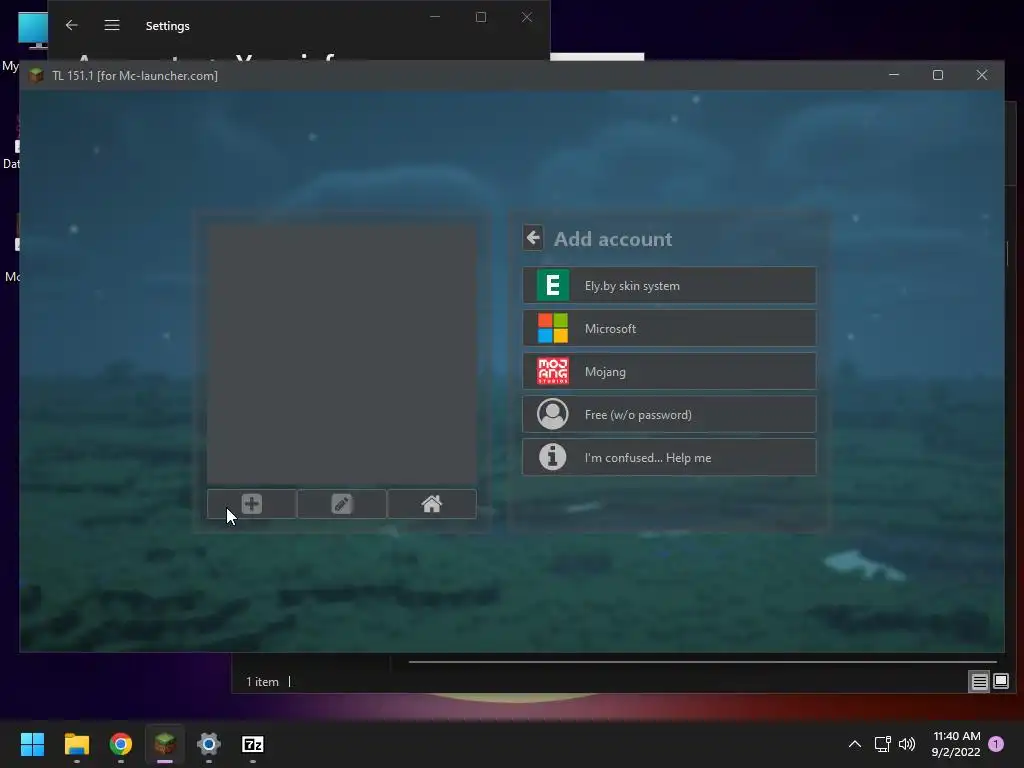Viewport: 1024px width, 768px height.
Task: Open the clock showing 11:40 AM
Action: (x=956, y=744)
